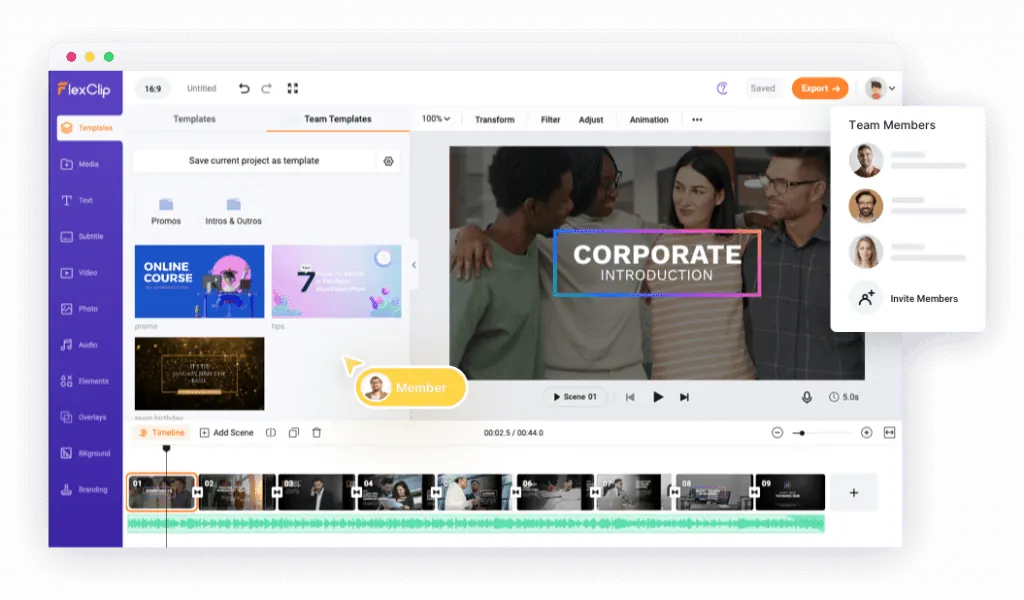The width and height of the screenshot is (1024, 600).
Task: Click the undo arrow icon
Action: coord(244,88)
